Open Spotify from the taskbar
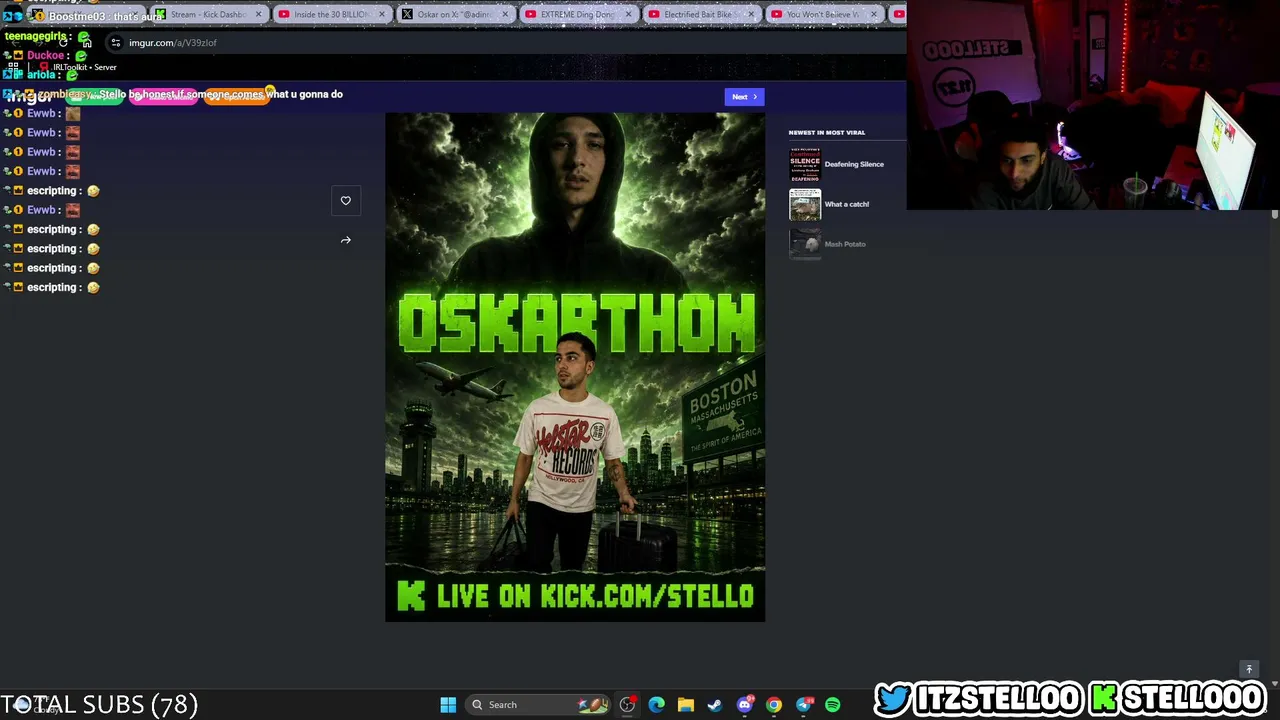 (832, 705)
